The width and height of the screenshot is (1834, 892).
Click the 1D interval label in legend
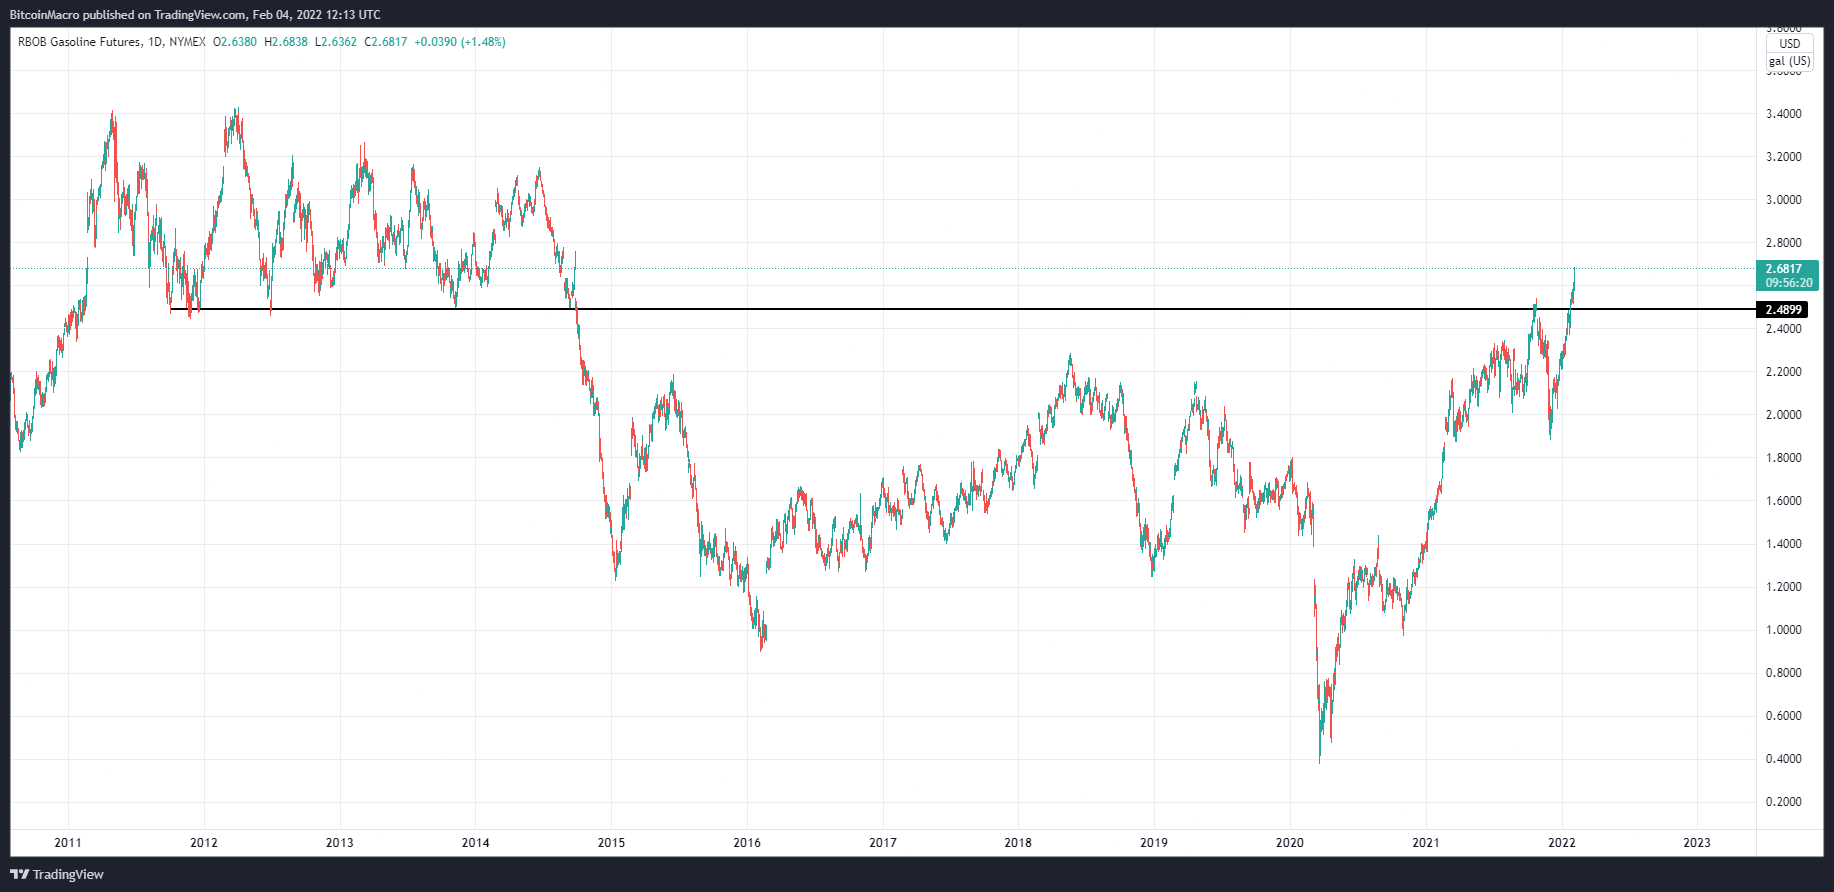click(154, 42)
